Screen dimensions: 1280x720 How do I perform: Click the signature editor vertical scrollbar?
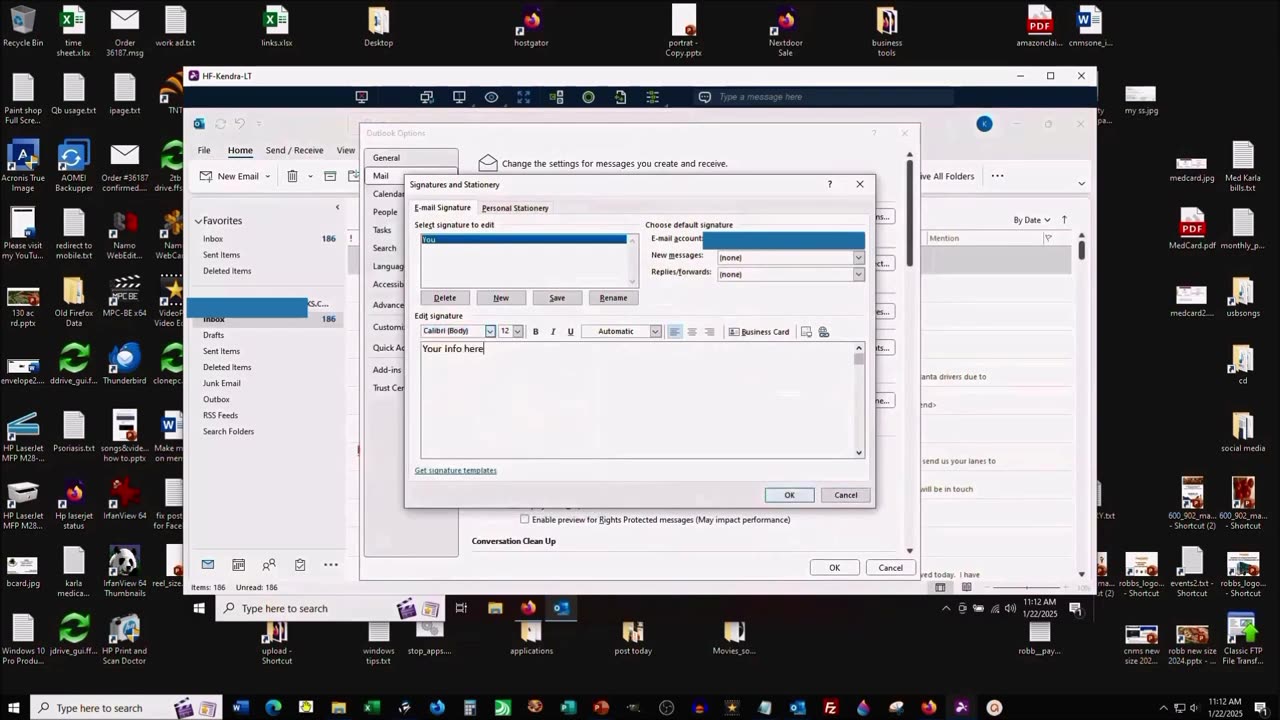(858, 400)
